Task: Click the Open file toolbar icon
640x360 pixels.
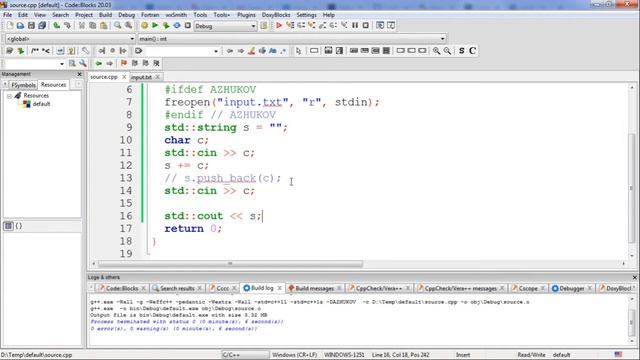Action: pos(20,26)
